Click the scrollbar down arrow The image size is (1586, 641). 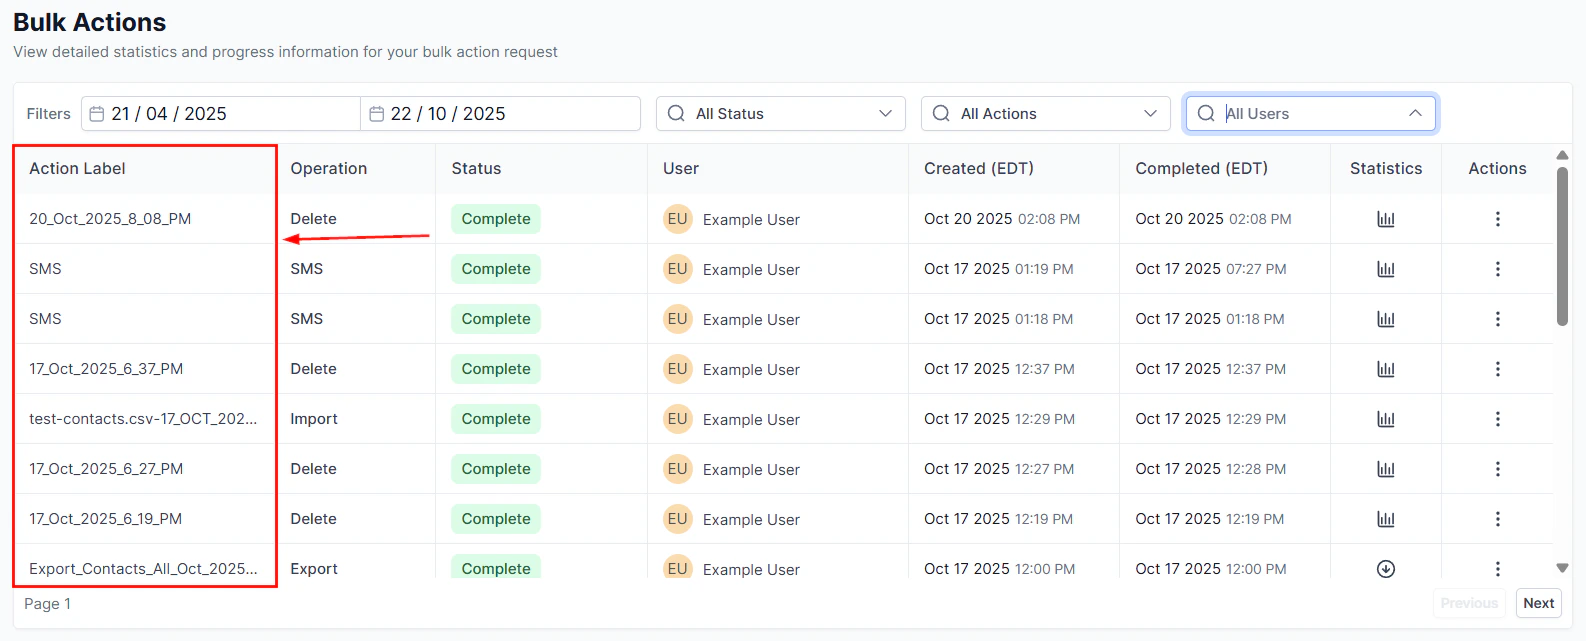(x=1562, y=568)
